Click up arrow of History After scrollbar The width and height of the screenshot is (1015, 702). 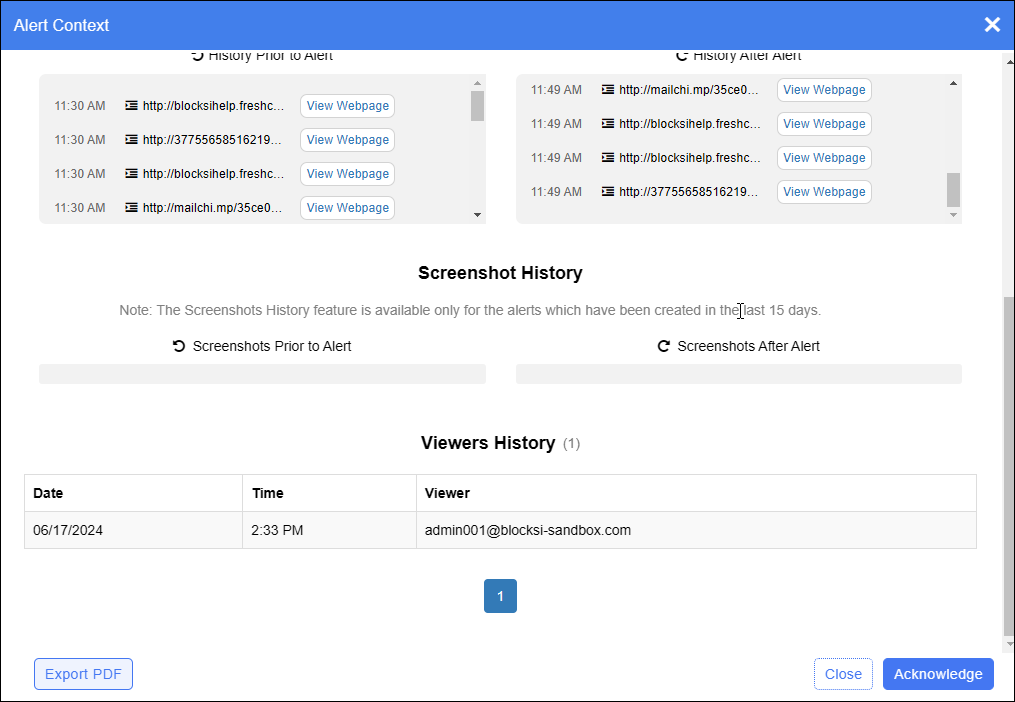point(954,83)
